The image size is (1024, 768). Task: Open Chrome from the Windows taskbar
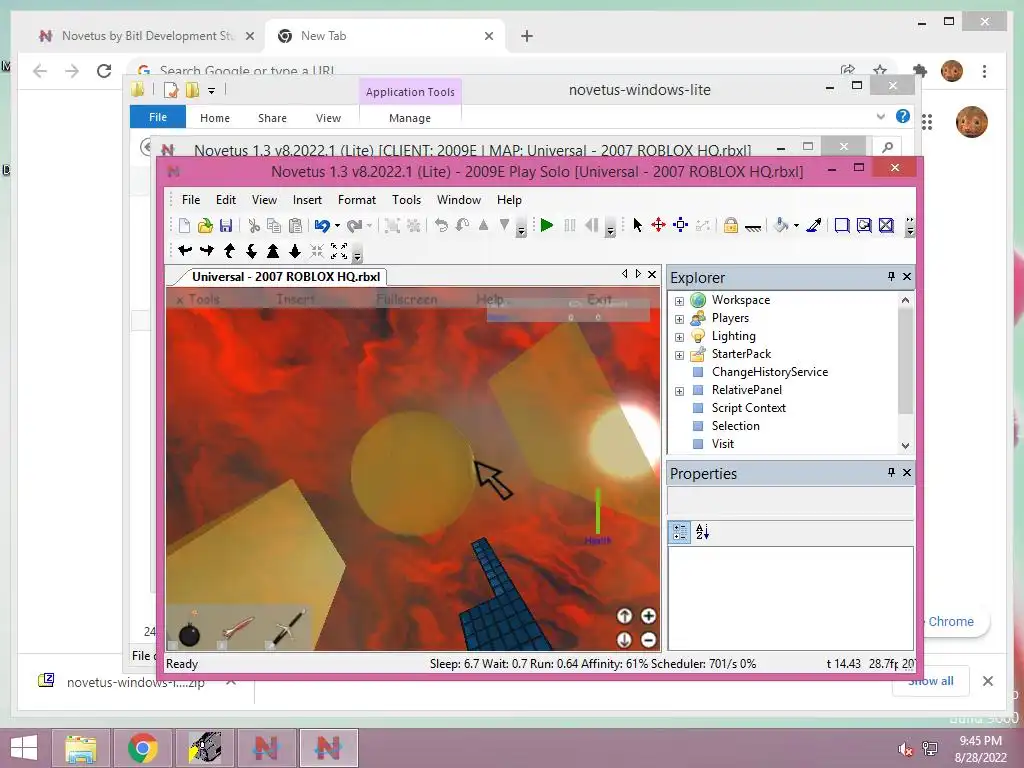[x=142, y=748]
